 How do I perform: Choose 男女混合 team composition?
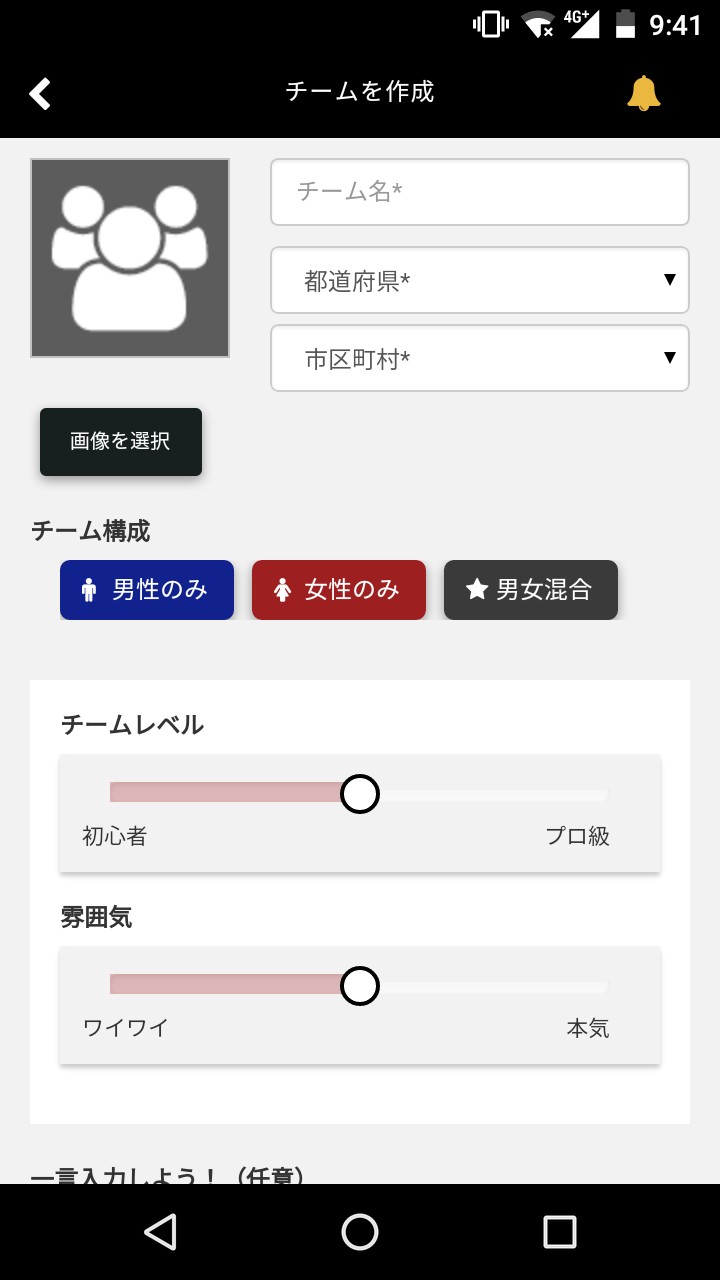[531, 590]
